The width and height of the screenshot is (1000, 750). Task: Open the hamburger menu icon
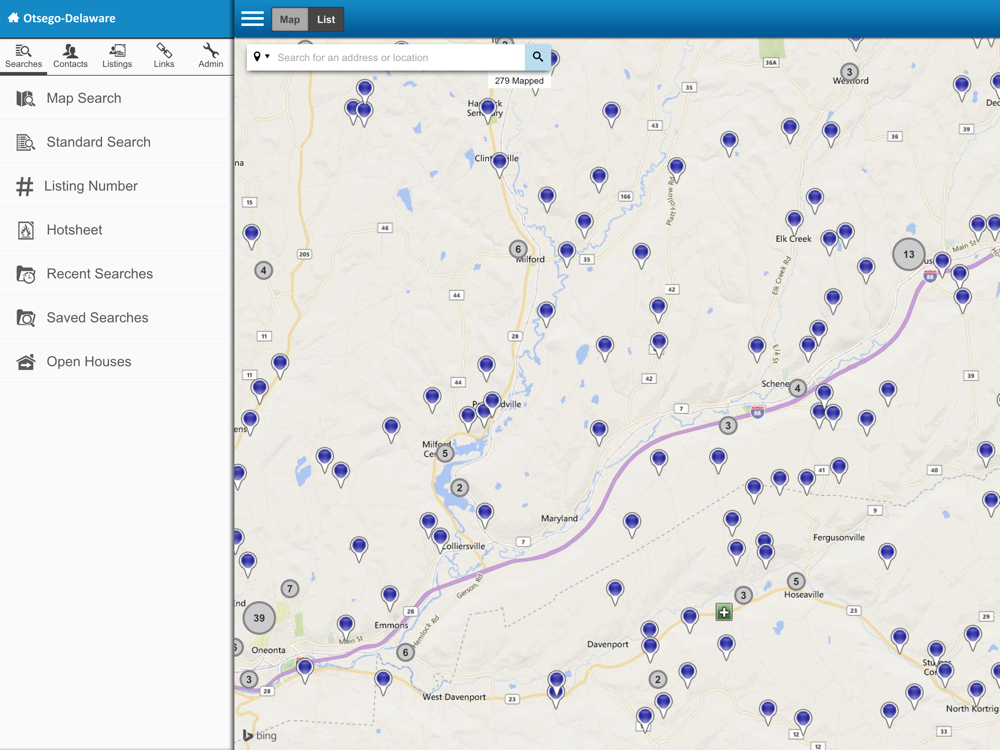252,19
